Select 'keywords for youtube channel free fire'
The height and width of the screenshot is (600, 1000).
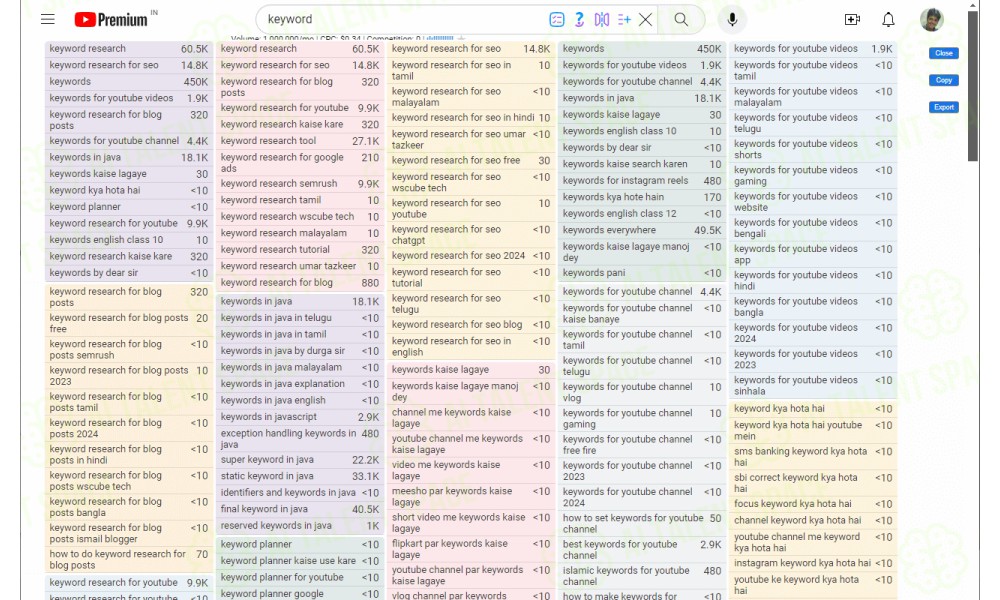[642, 444]
